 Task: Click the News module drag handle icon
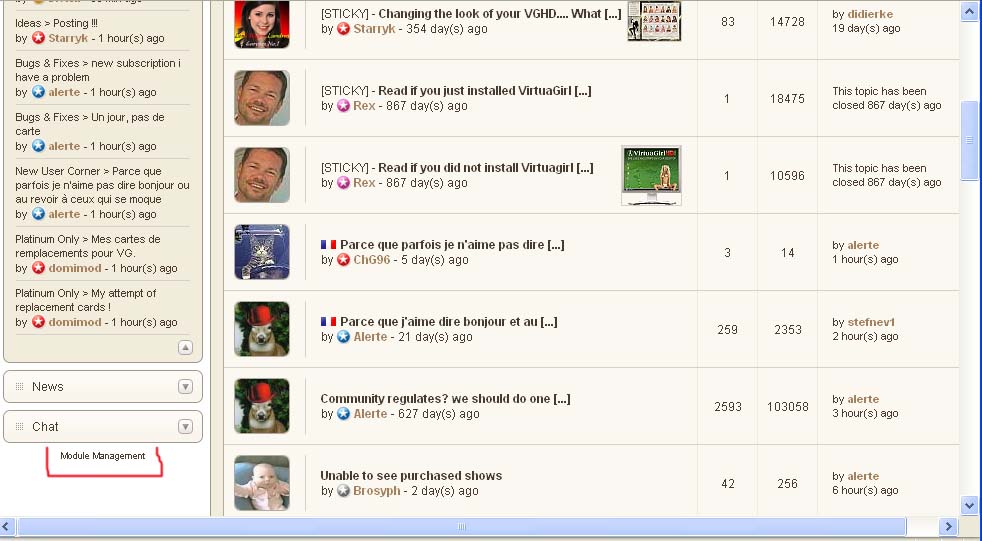click(x=19, y=386)
